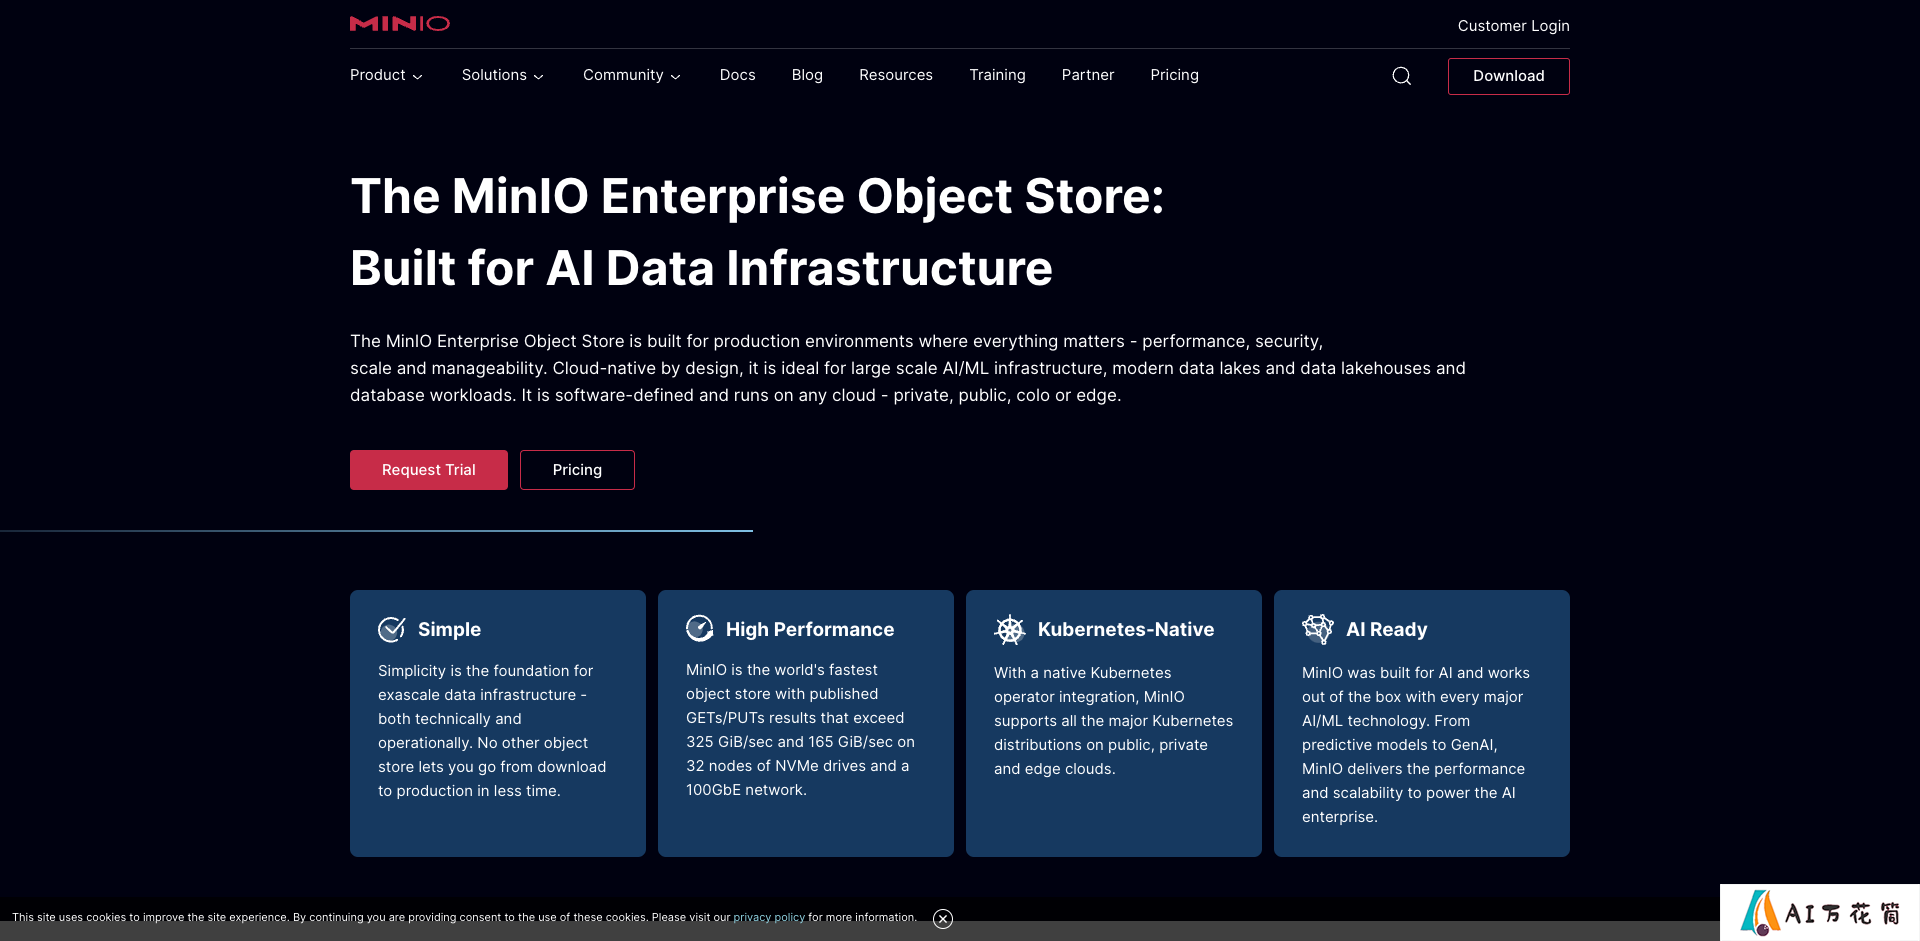Click the 'MinIO is the world's fastest' description
1920x941 pixels.
click(800, 730)
